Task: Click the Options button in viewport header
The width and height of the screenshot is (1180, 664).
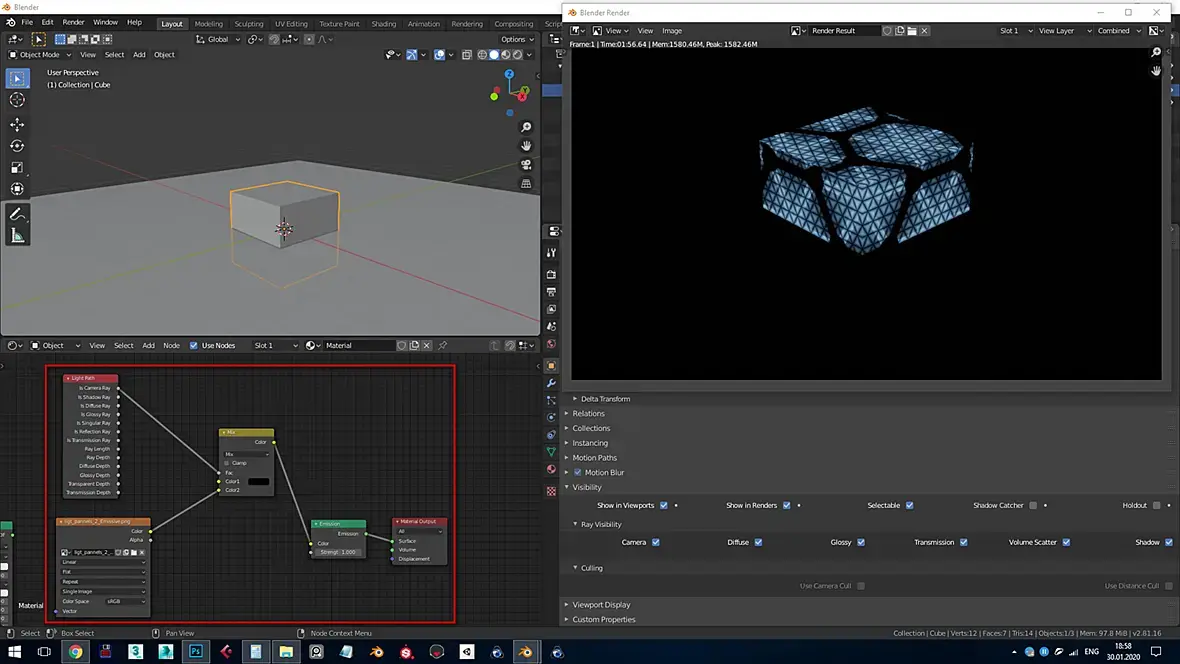Action: coord(515,39)
